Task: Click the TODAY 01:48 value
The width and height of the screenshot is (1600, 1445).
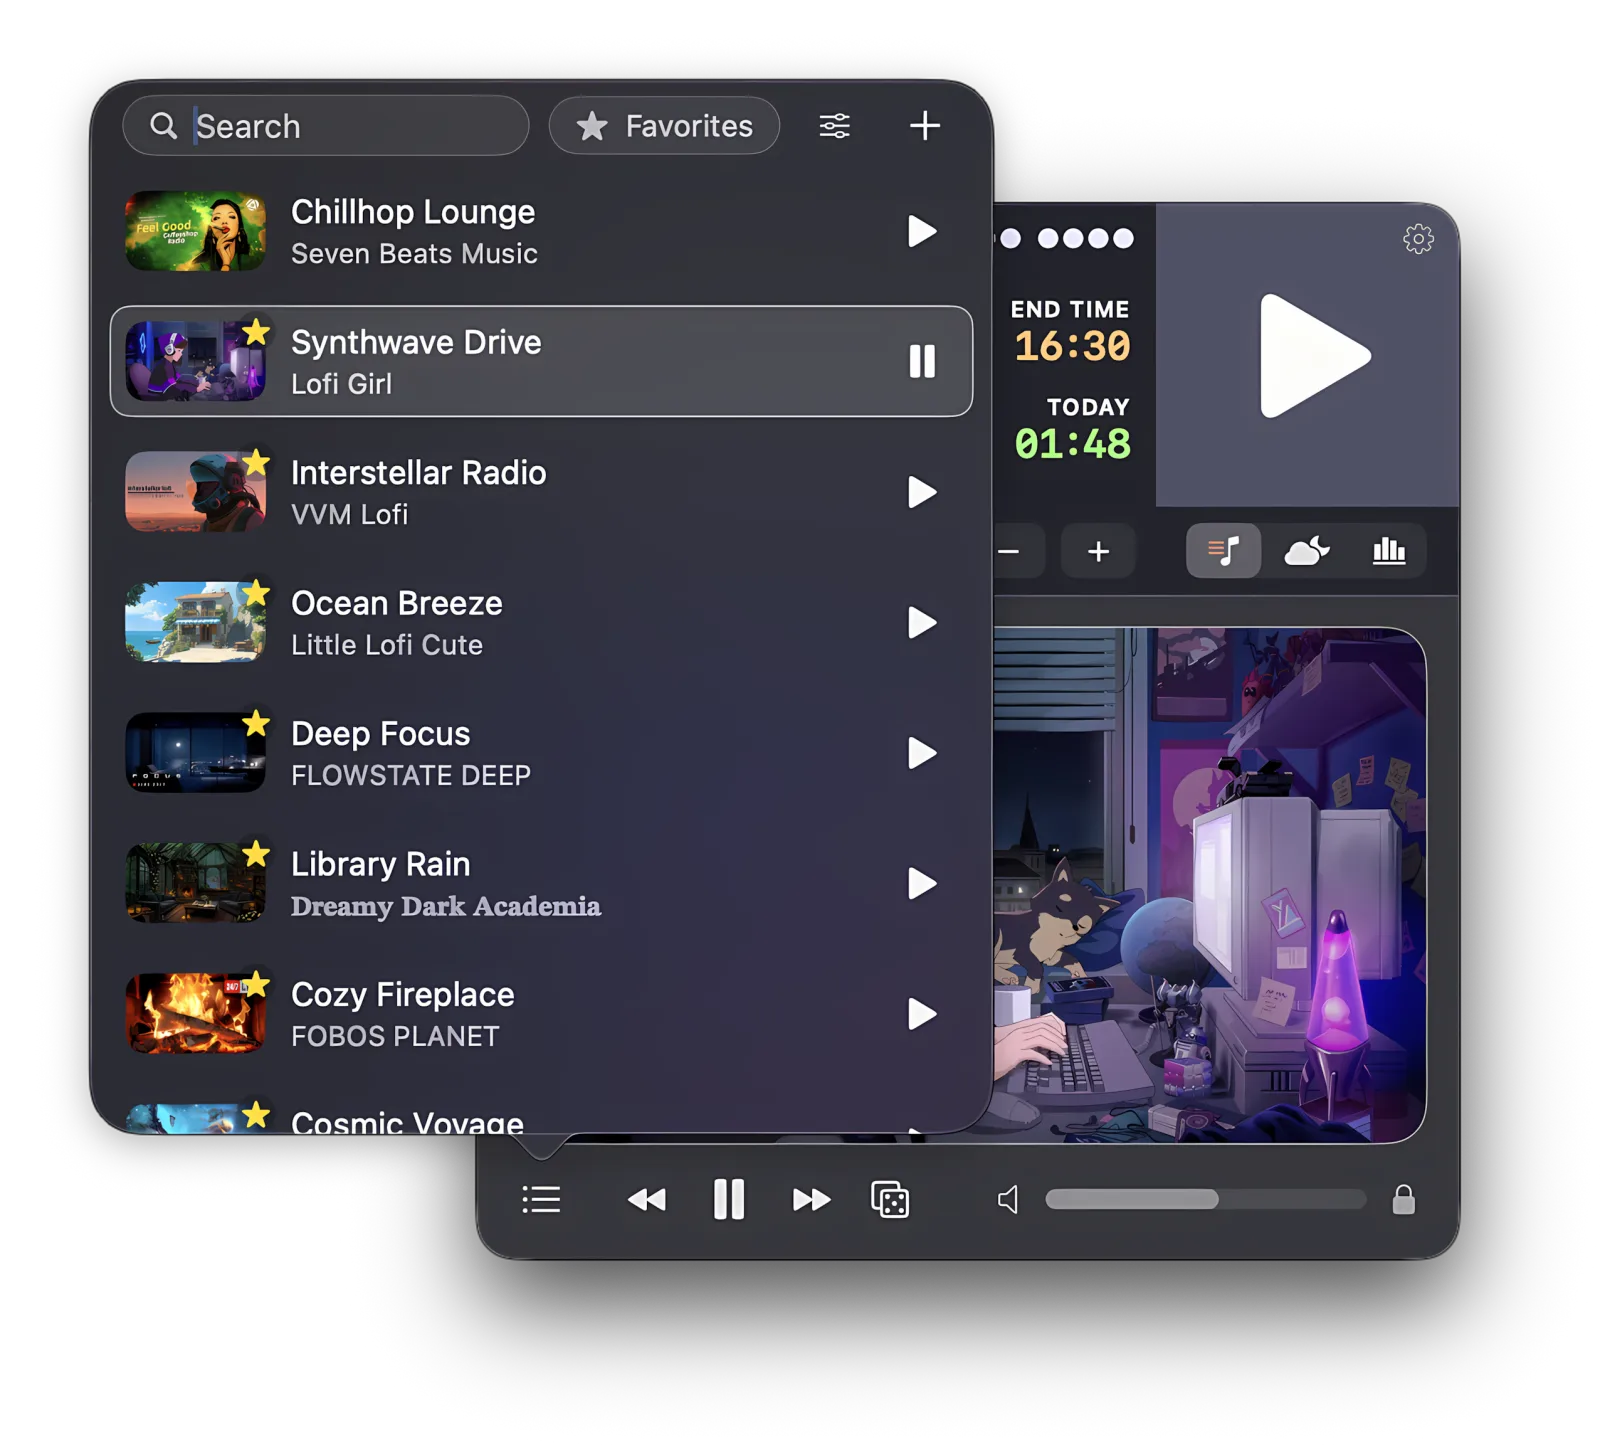Action: pos(1072,444)
